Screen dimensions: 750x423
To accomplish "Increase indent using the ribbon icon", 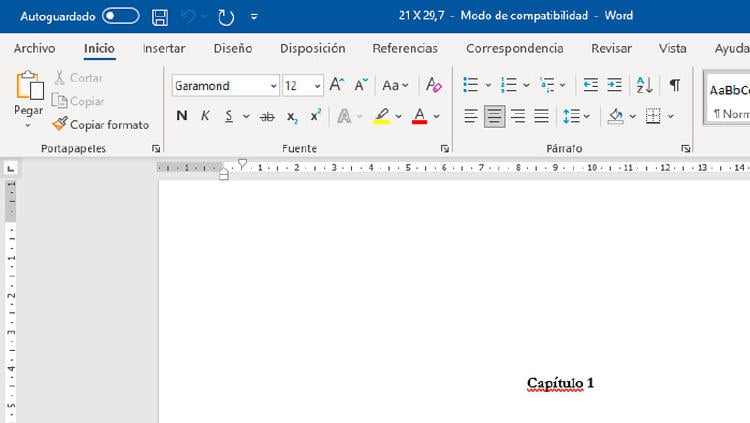I will [x=614, y=86].
